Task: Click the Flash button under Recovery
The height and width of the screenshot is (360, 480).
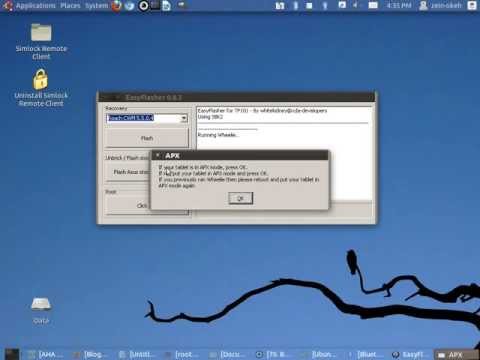Action: click(x=147, y=138)
